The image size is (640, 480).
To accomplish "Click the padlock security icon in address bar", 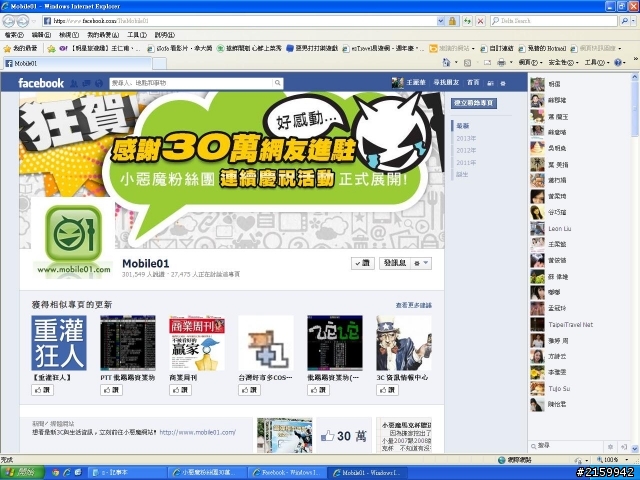I will 452,21.
